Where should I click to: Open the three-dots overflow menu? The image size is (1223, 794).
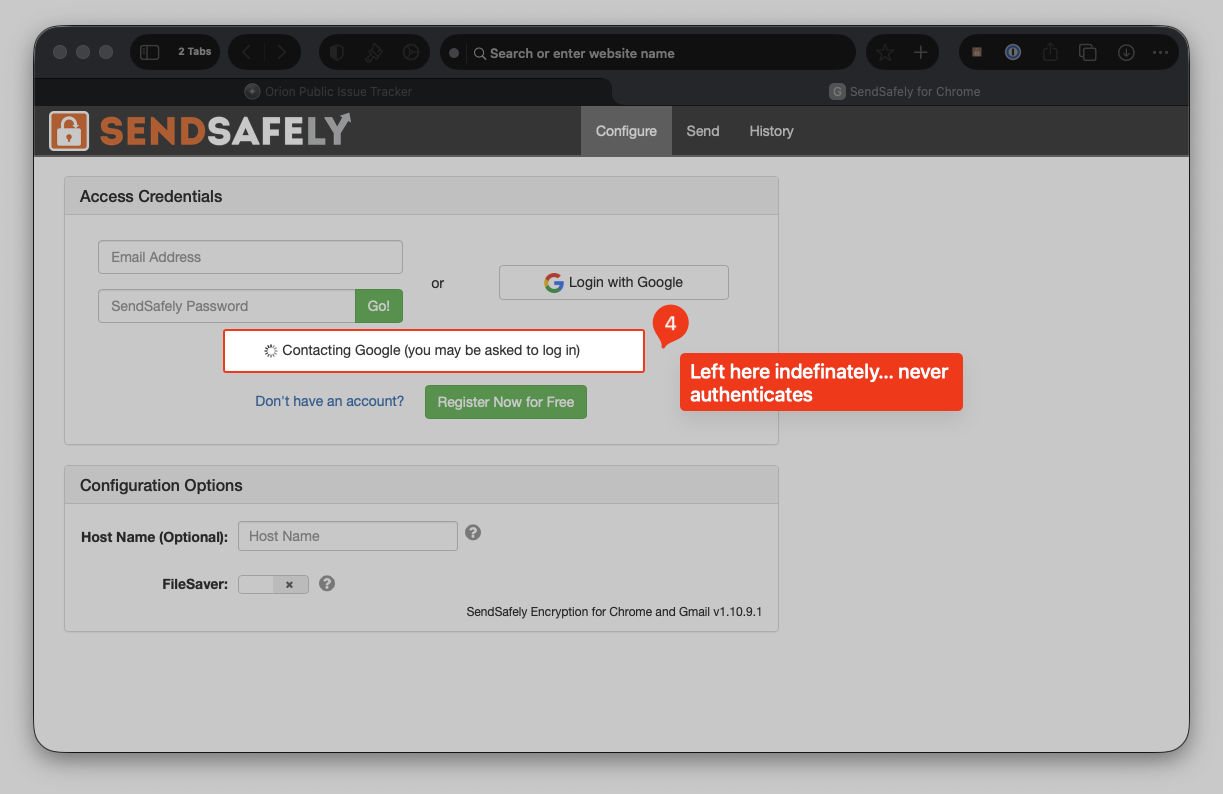pyautogui.click(x=1160, y=53)
